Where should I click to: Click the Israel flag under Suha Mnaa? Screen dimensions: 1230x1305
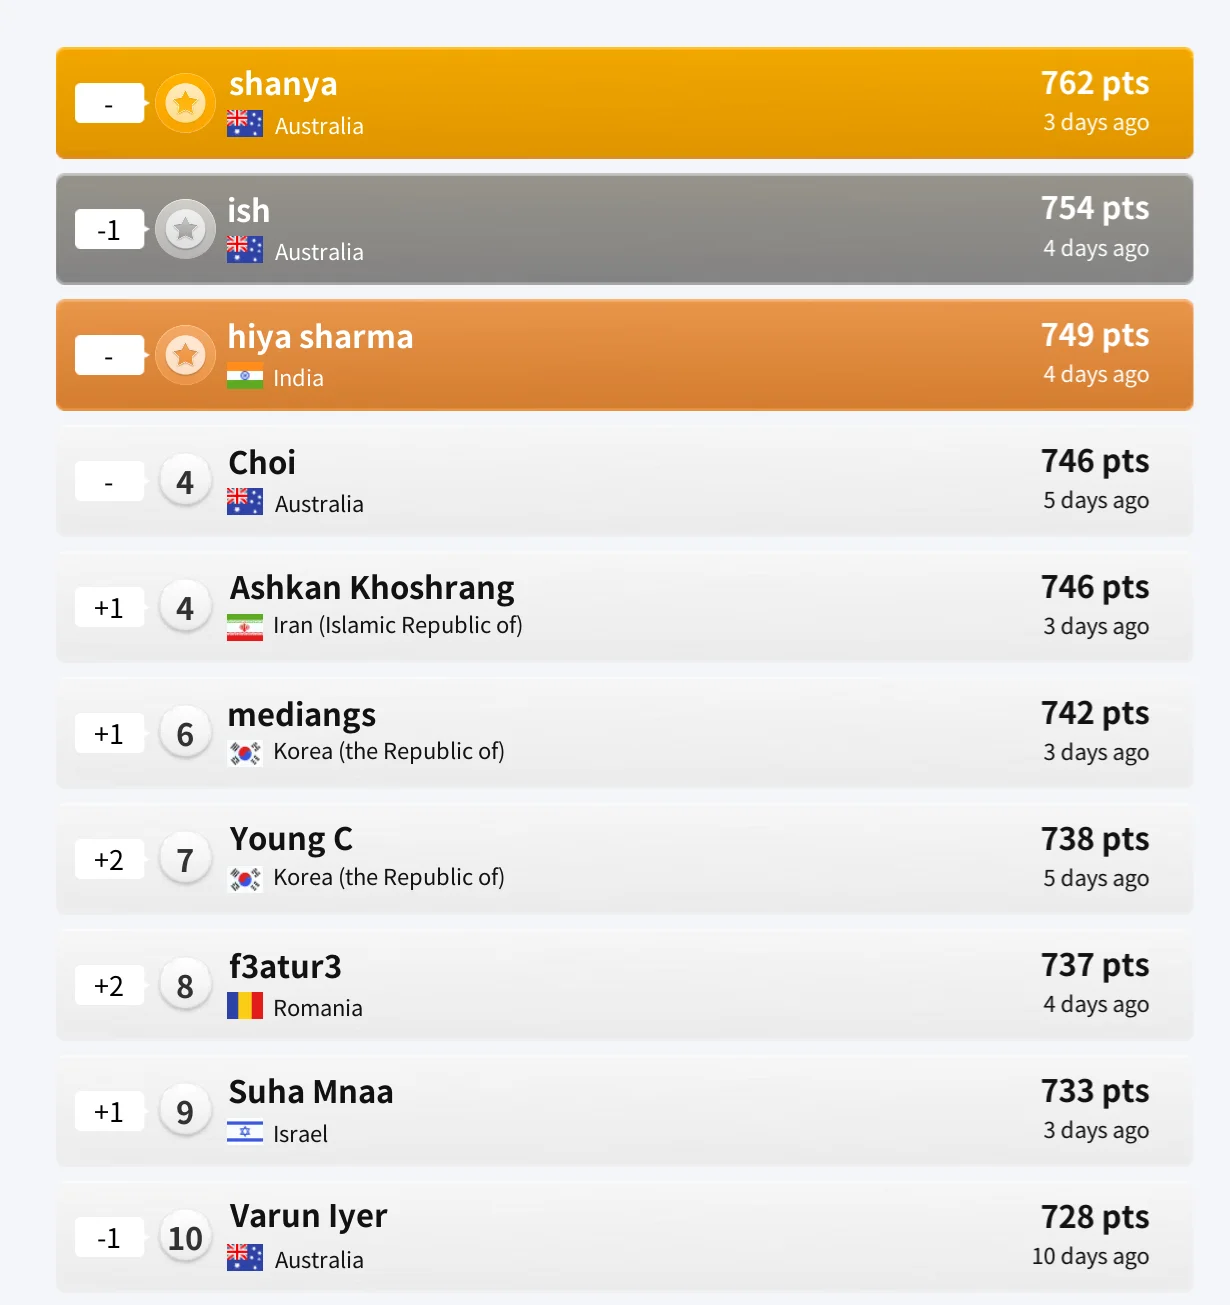(245, 1132)
